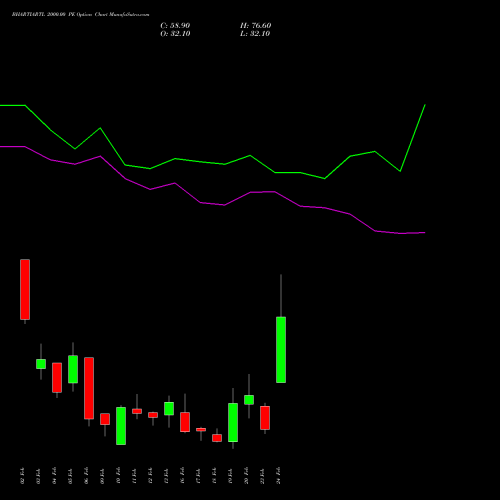Click the purple indicator line's right end
Screen dimensions: 500x500
424,232
